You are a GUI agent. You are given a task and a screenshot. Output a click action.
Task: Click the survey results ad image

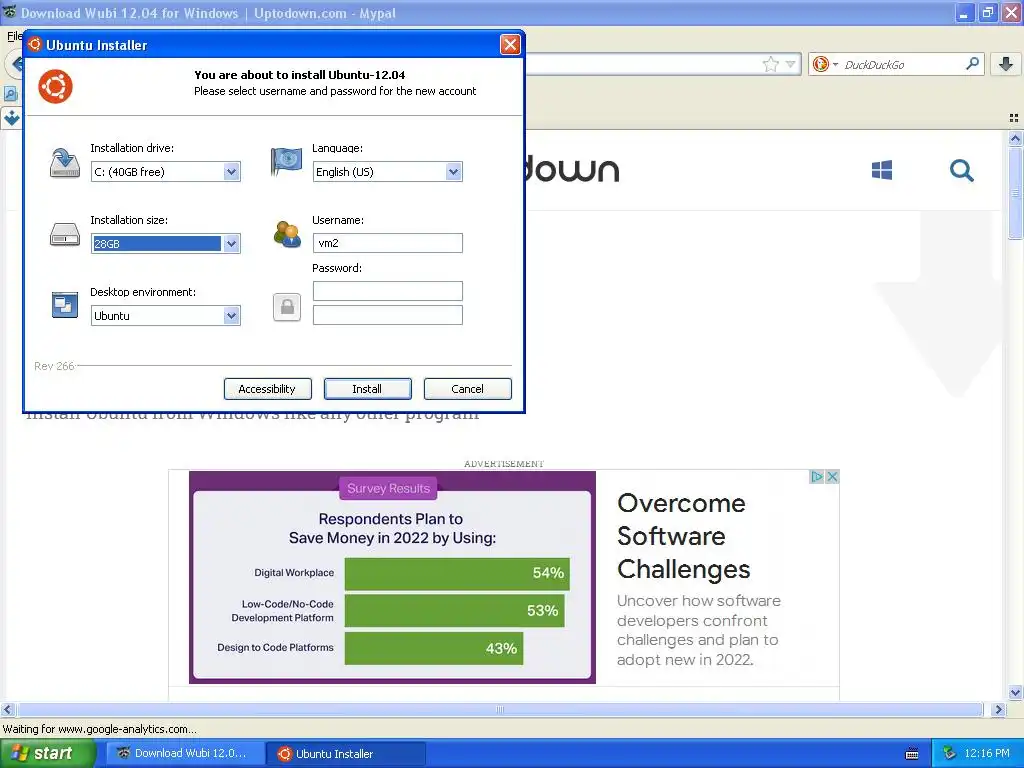392,577
